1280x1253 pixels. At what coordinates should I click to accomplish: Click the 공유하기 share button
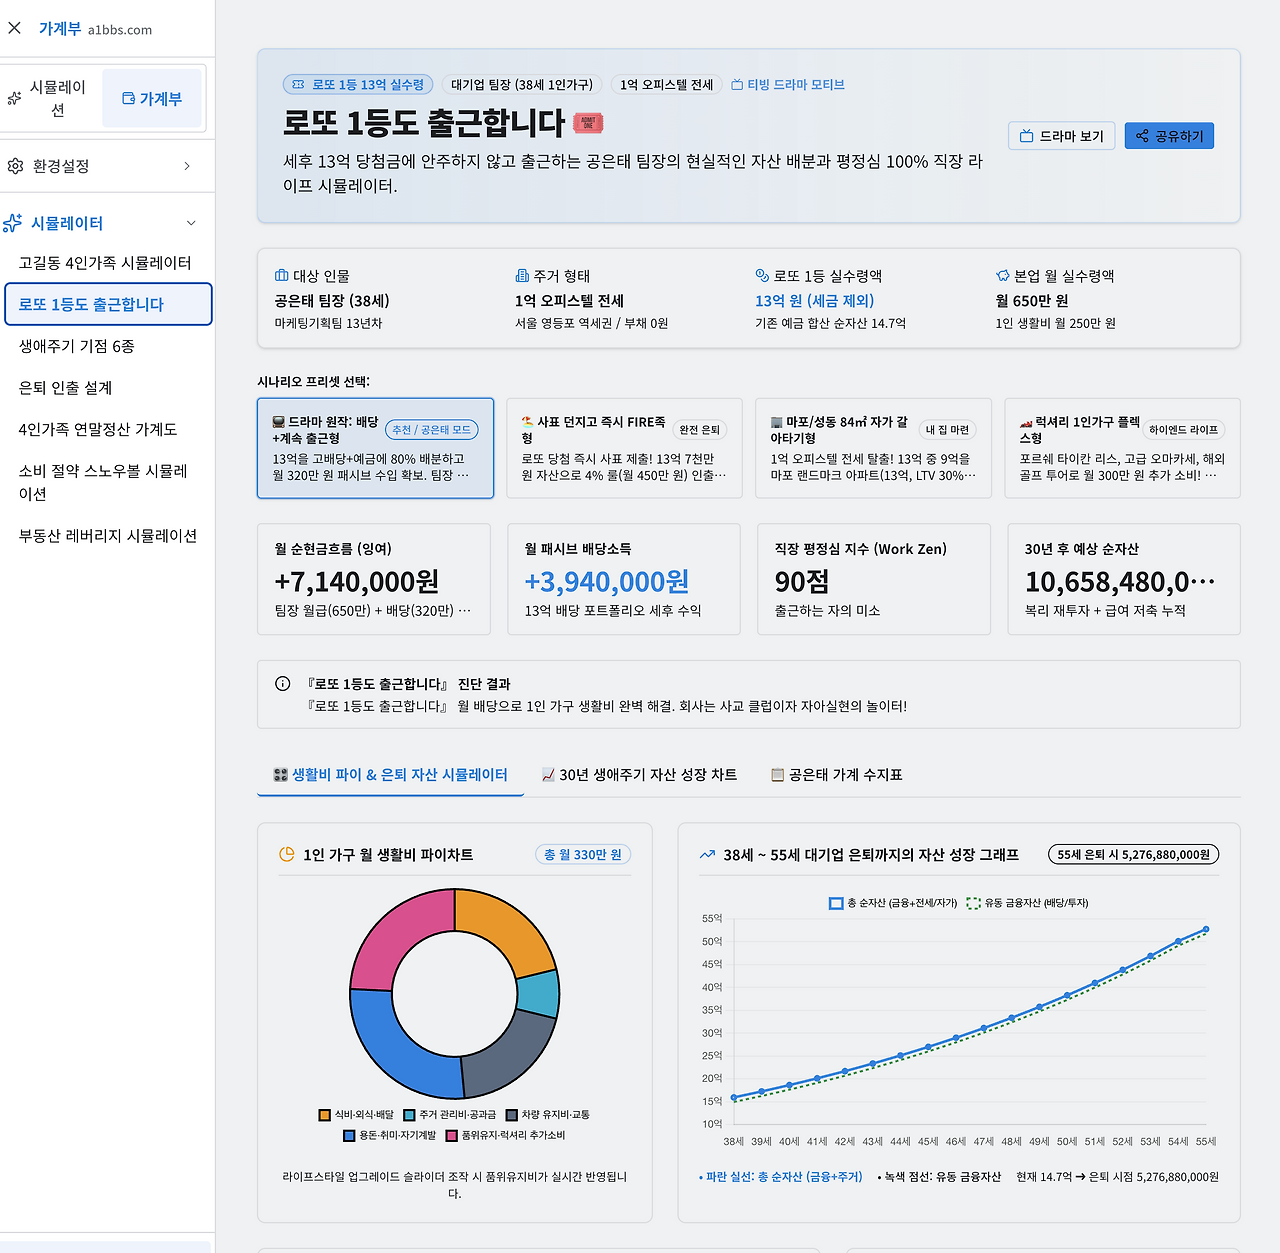(x=1169, y=136)
